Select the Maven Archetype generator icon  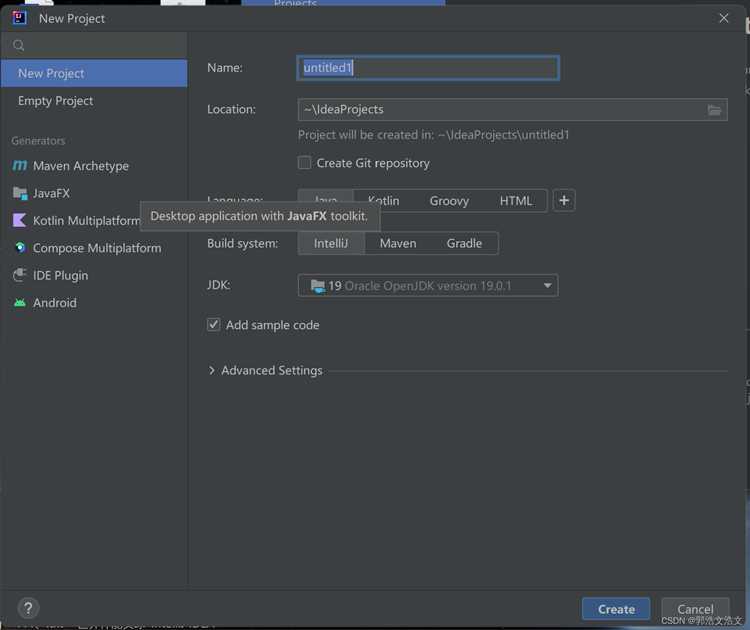[20, 166]
